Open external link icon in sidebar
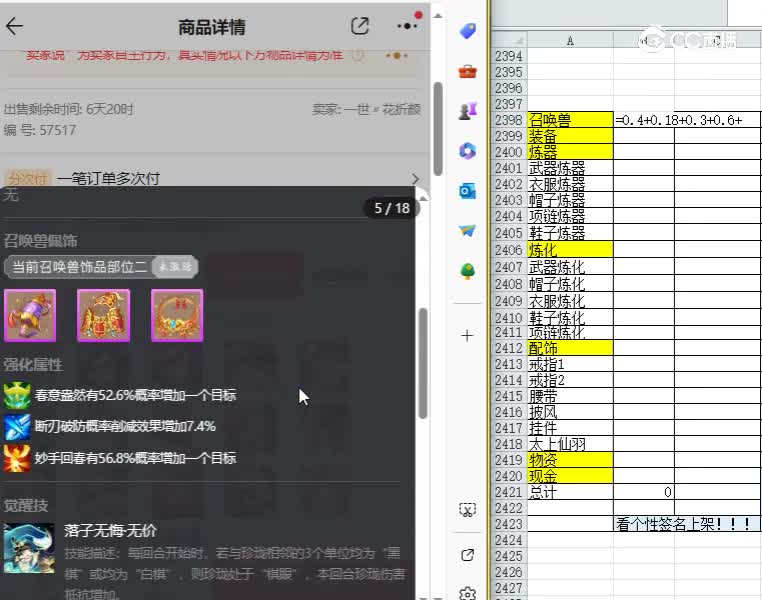The width and height of the screenshot is (762, 600). click(x=468, y=555)
